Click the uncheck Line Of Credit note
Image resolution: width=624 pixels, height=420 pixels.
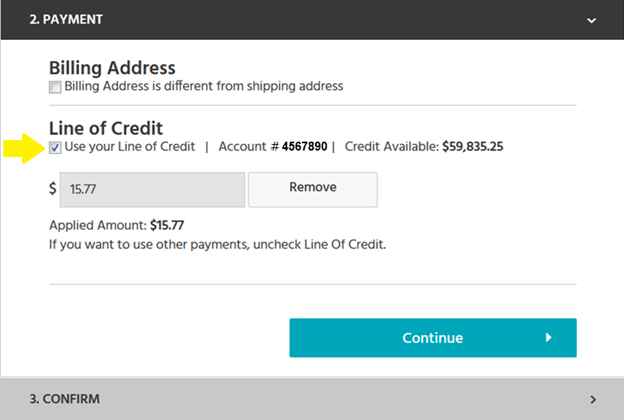click(217, 244)
